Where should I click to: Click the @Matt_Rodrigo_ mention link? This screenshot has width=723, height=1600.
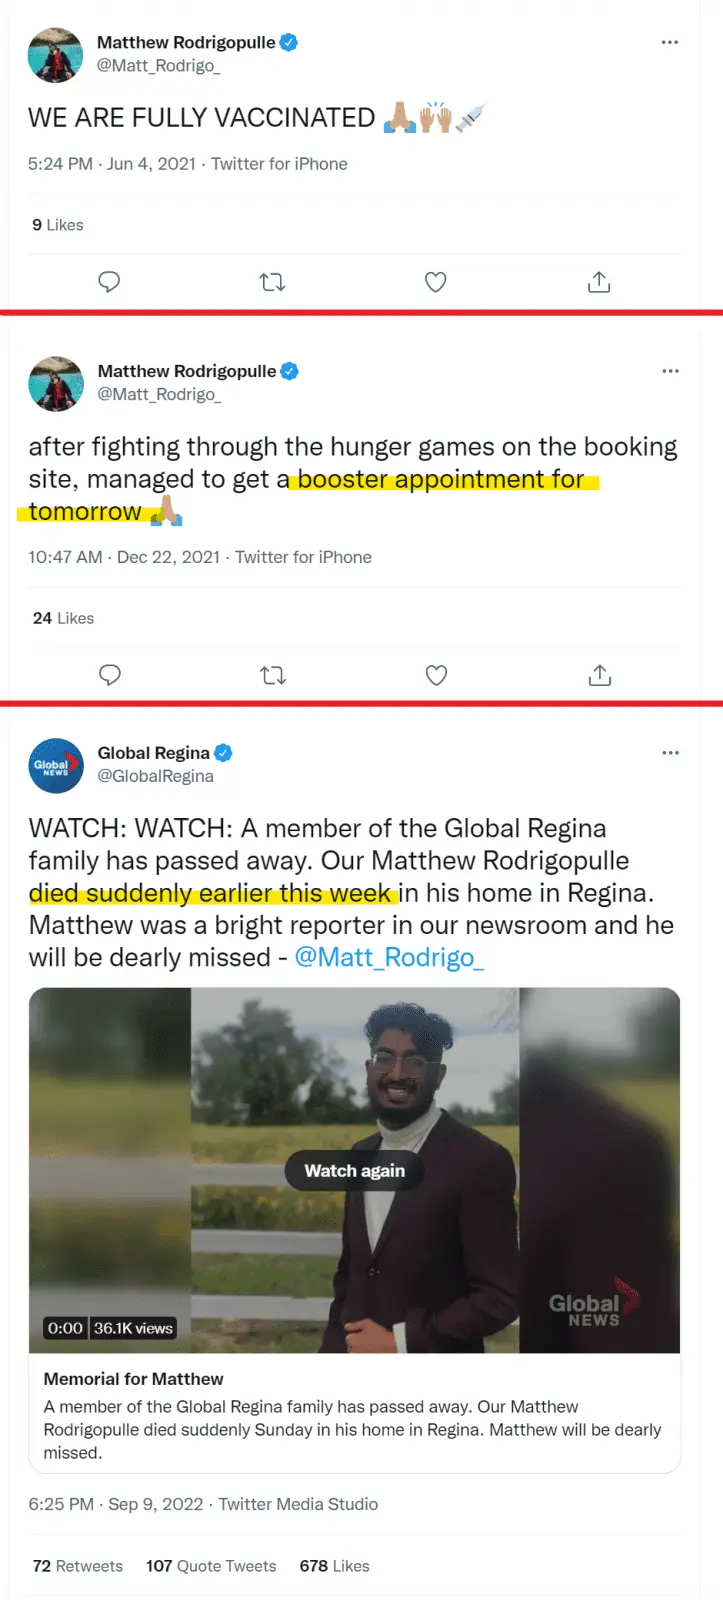389,957
